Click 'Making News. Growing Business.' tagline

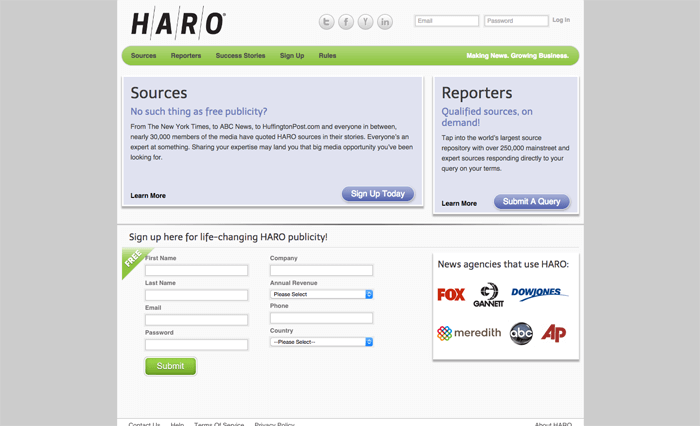517,56
